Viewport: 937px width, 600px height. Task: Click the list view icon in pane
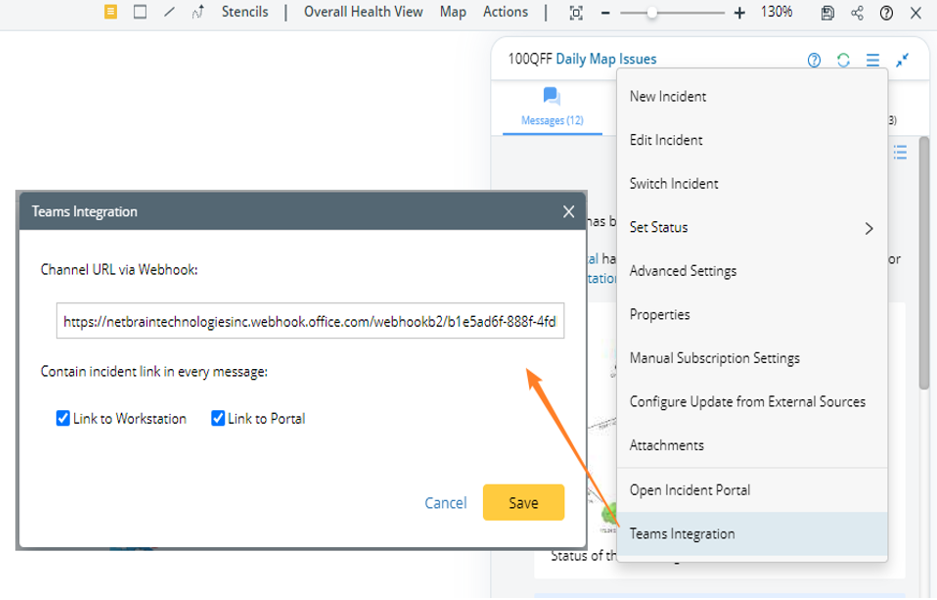[x=900, y=152]
